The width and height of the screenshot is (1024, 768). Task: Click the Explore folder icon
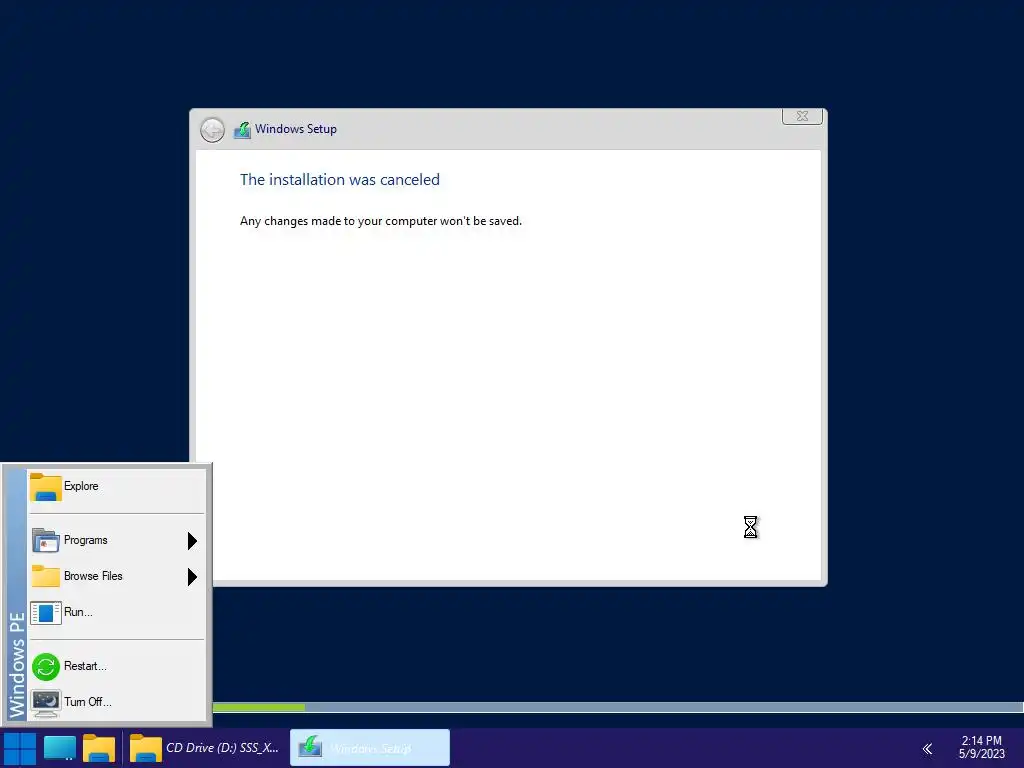click(x=46, y=487)
